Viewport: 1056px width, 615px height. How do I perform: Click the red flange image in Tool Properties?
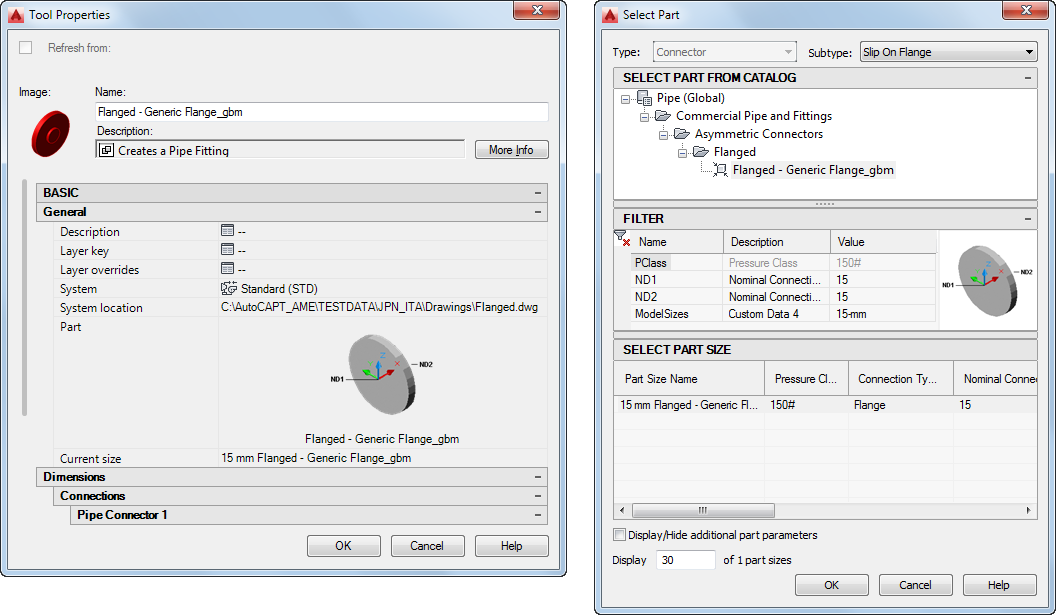(51, 133)
